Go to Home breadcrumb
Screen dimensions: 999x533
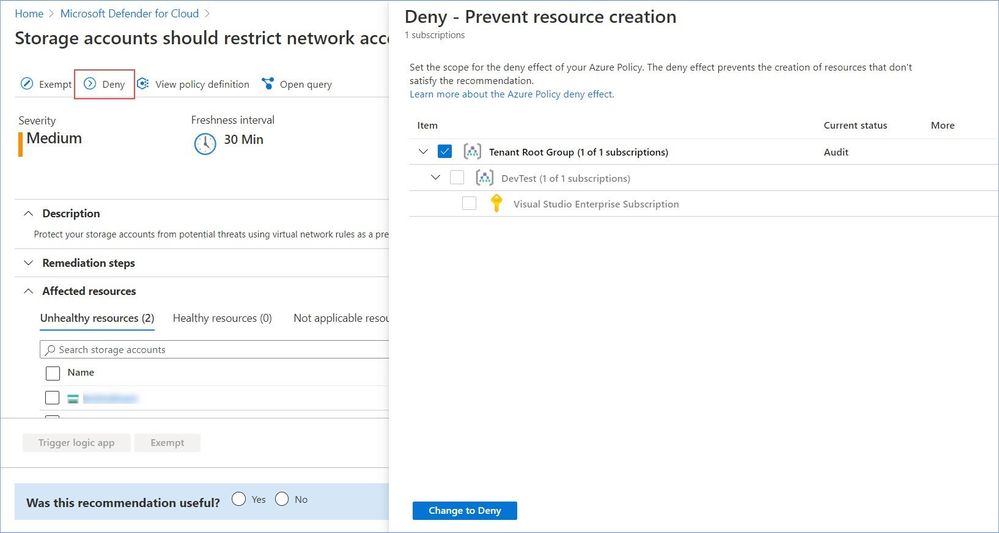[x=29, y=13]
